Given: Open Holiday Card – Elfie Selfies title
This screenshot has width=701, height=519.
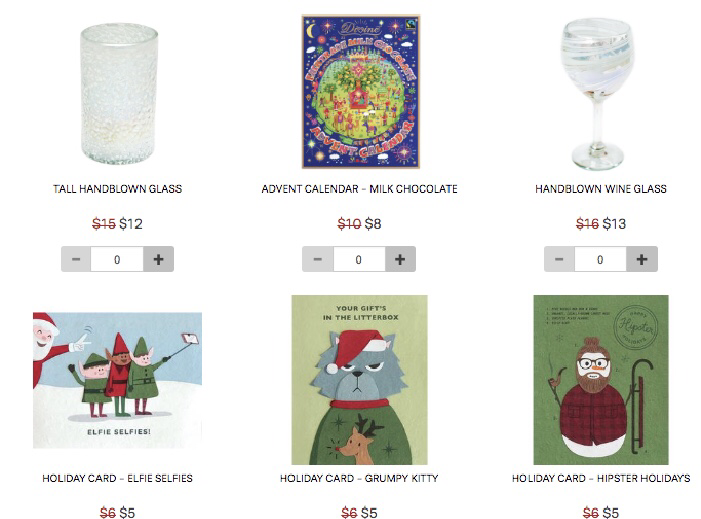Looking at the screenshot, I should [118, 478].
